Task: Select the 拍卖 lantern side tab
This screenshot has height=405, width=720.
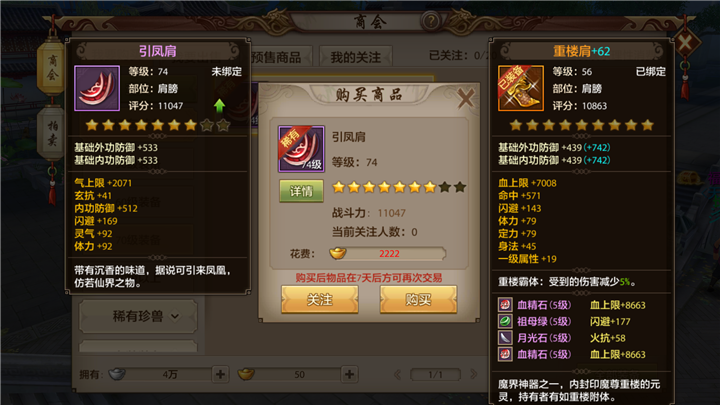Action: tap(52, 134)
